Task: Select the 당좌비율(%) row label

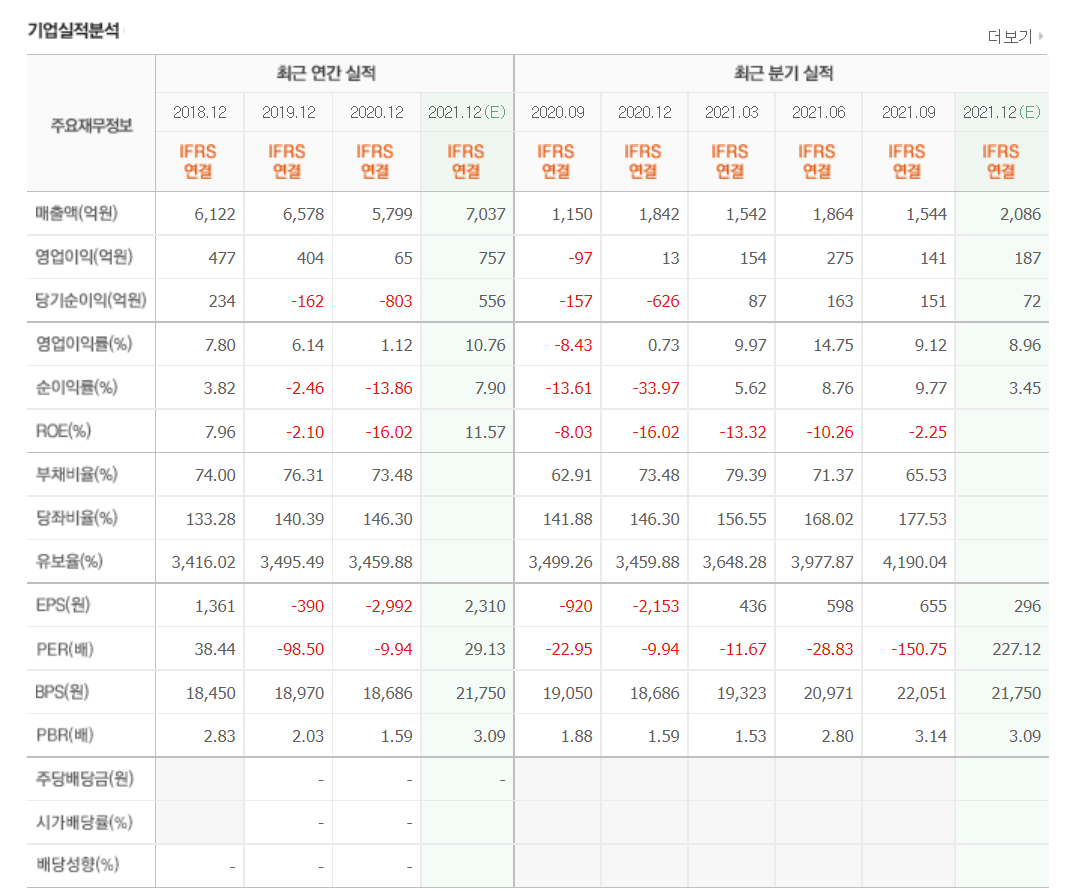Action: [76, 518]
